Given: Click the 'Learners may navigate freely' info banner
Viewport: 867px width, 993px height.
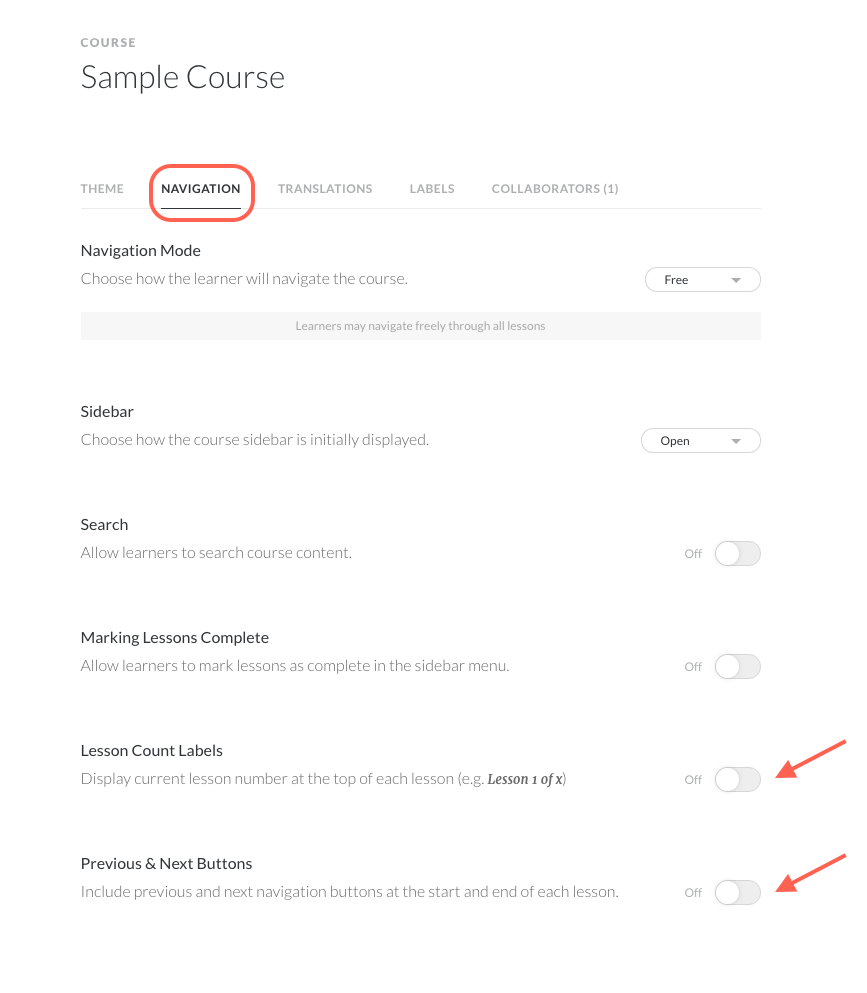Looking at the screenshot, I should pyautogui.click(x=420, y=326).
